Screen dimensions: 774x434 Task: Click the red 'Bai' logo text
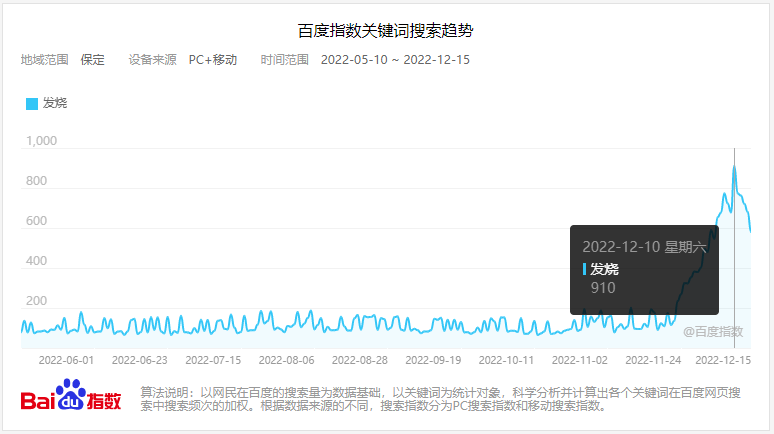tap(38, 401)
